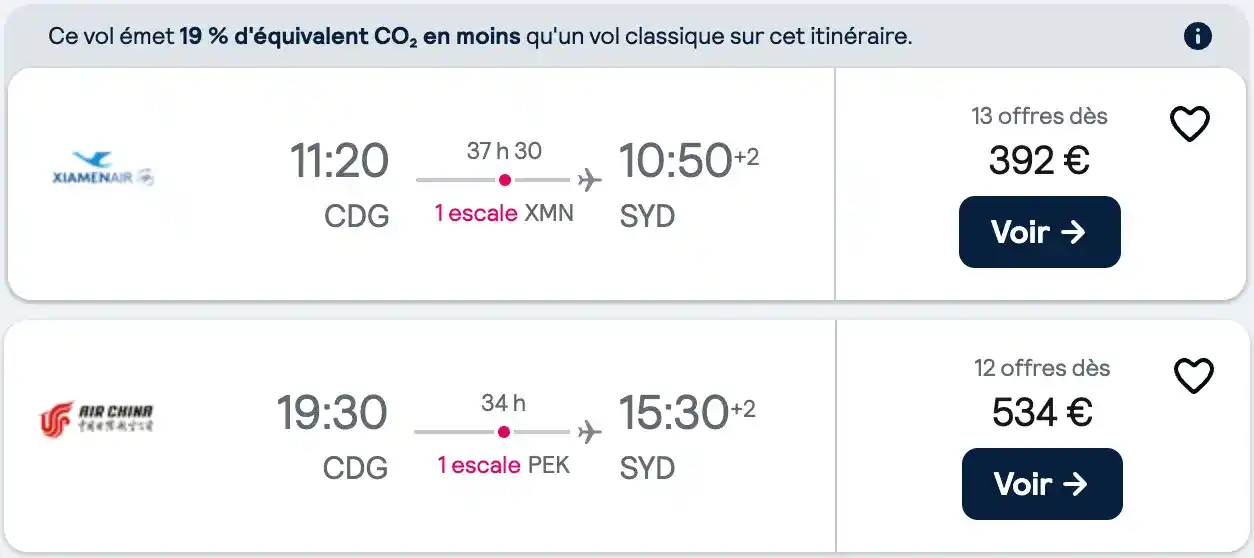The width and height of the screenshot is (1254, 558).
Task: Open the '1 escale PEK' stopover details
Action: tap(504, 465)
